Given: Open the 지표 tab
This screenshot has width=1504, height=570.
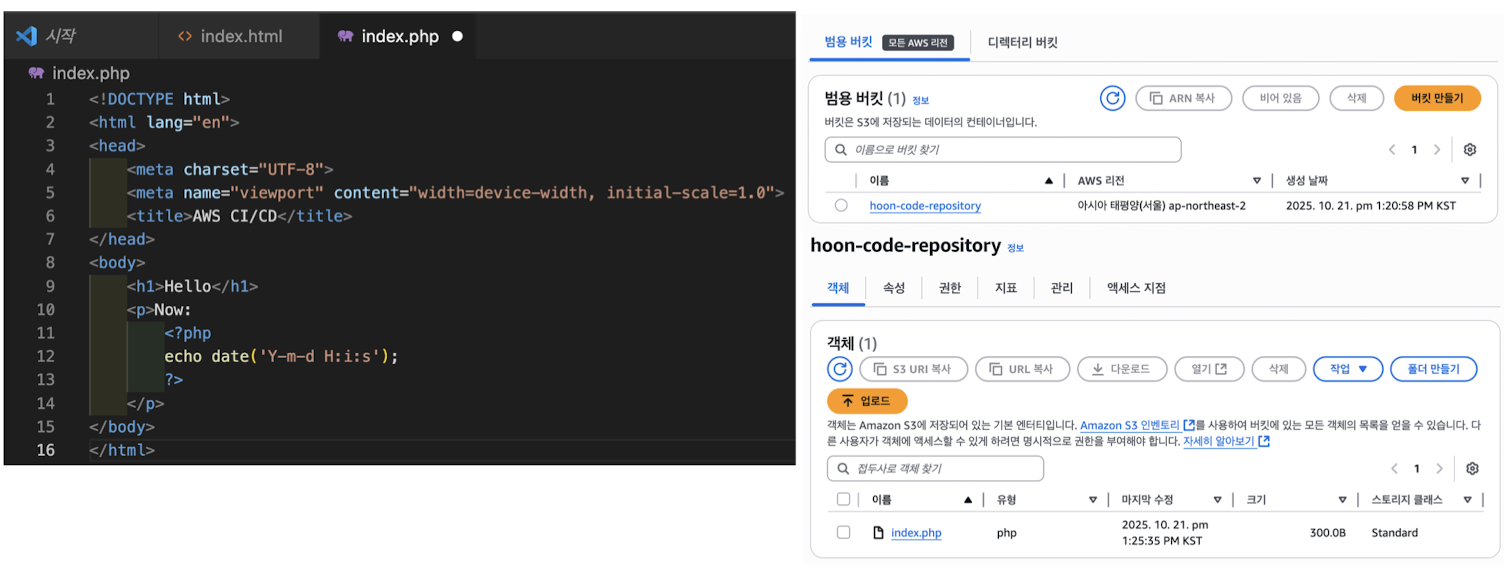Looking at the screenshot, I should [x=1006, y=288].
